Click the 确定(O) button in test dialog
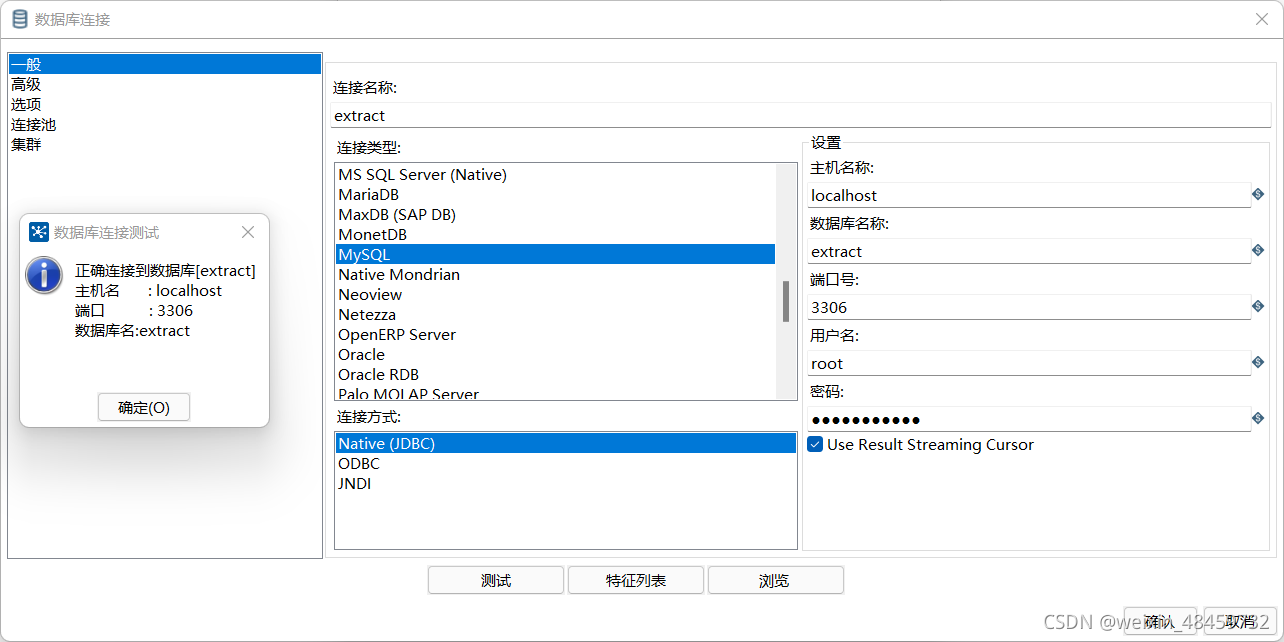 click(x=144, y=407)
